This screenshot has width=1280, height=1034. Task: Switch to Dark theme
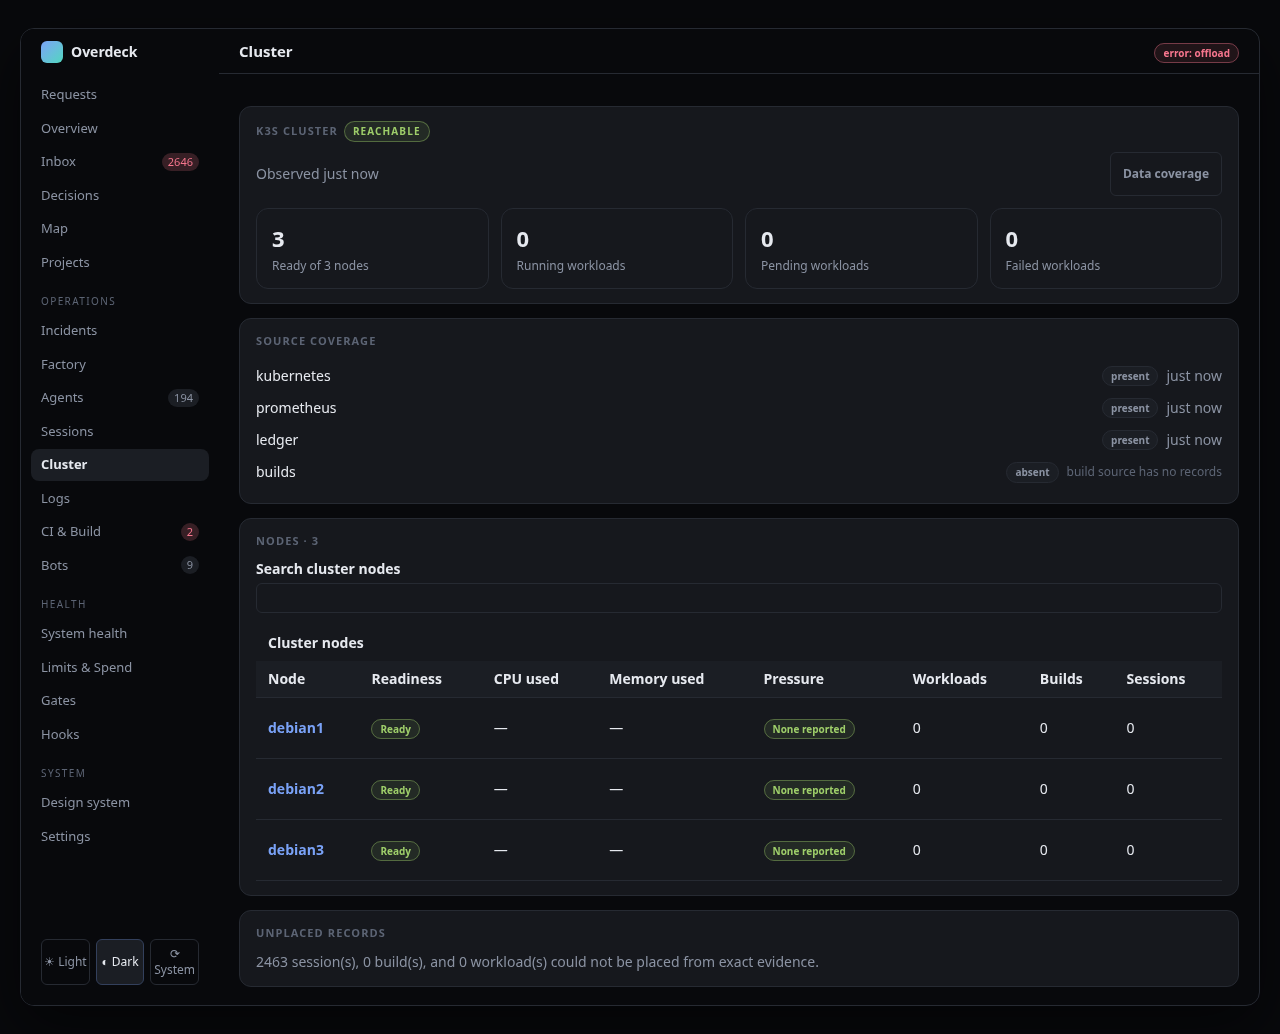[x=120, y=962]
